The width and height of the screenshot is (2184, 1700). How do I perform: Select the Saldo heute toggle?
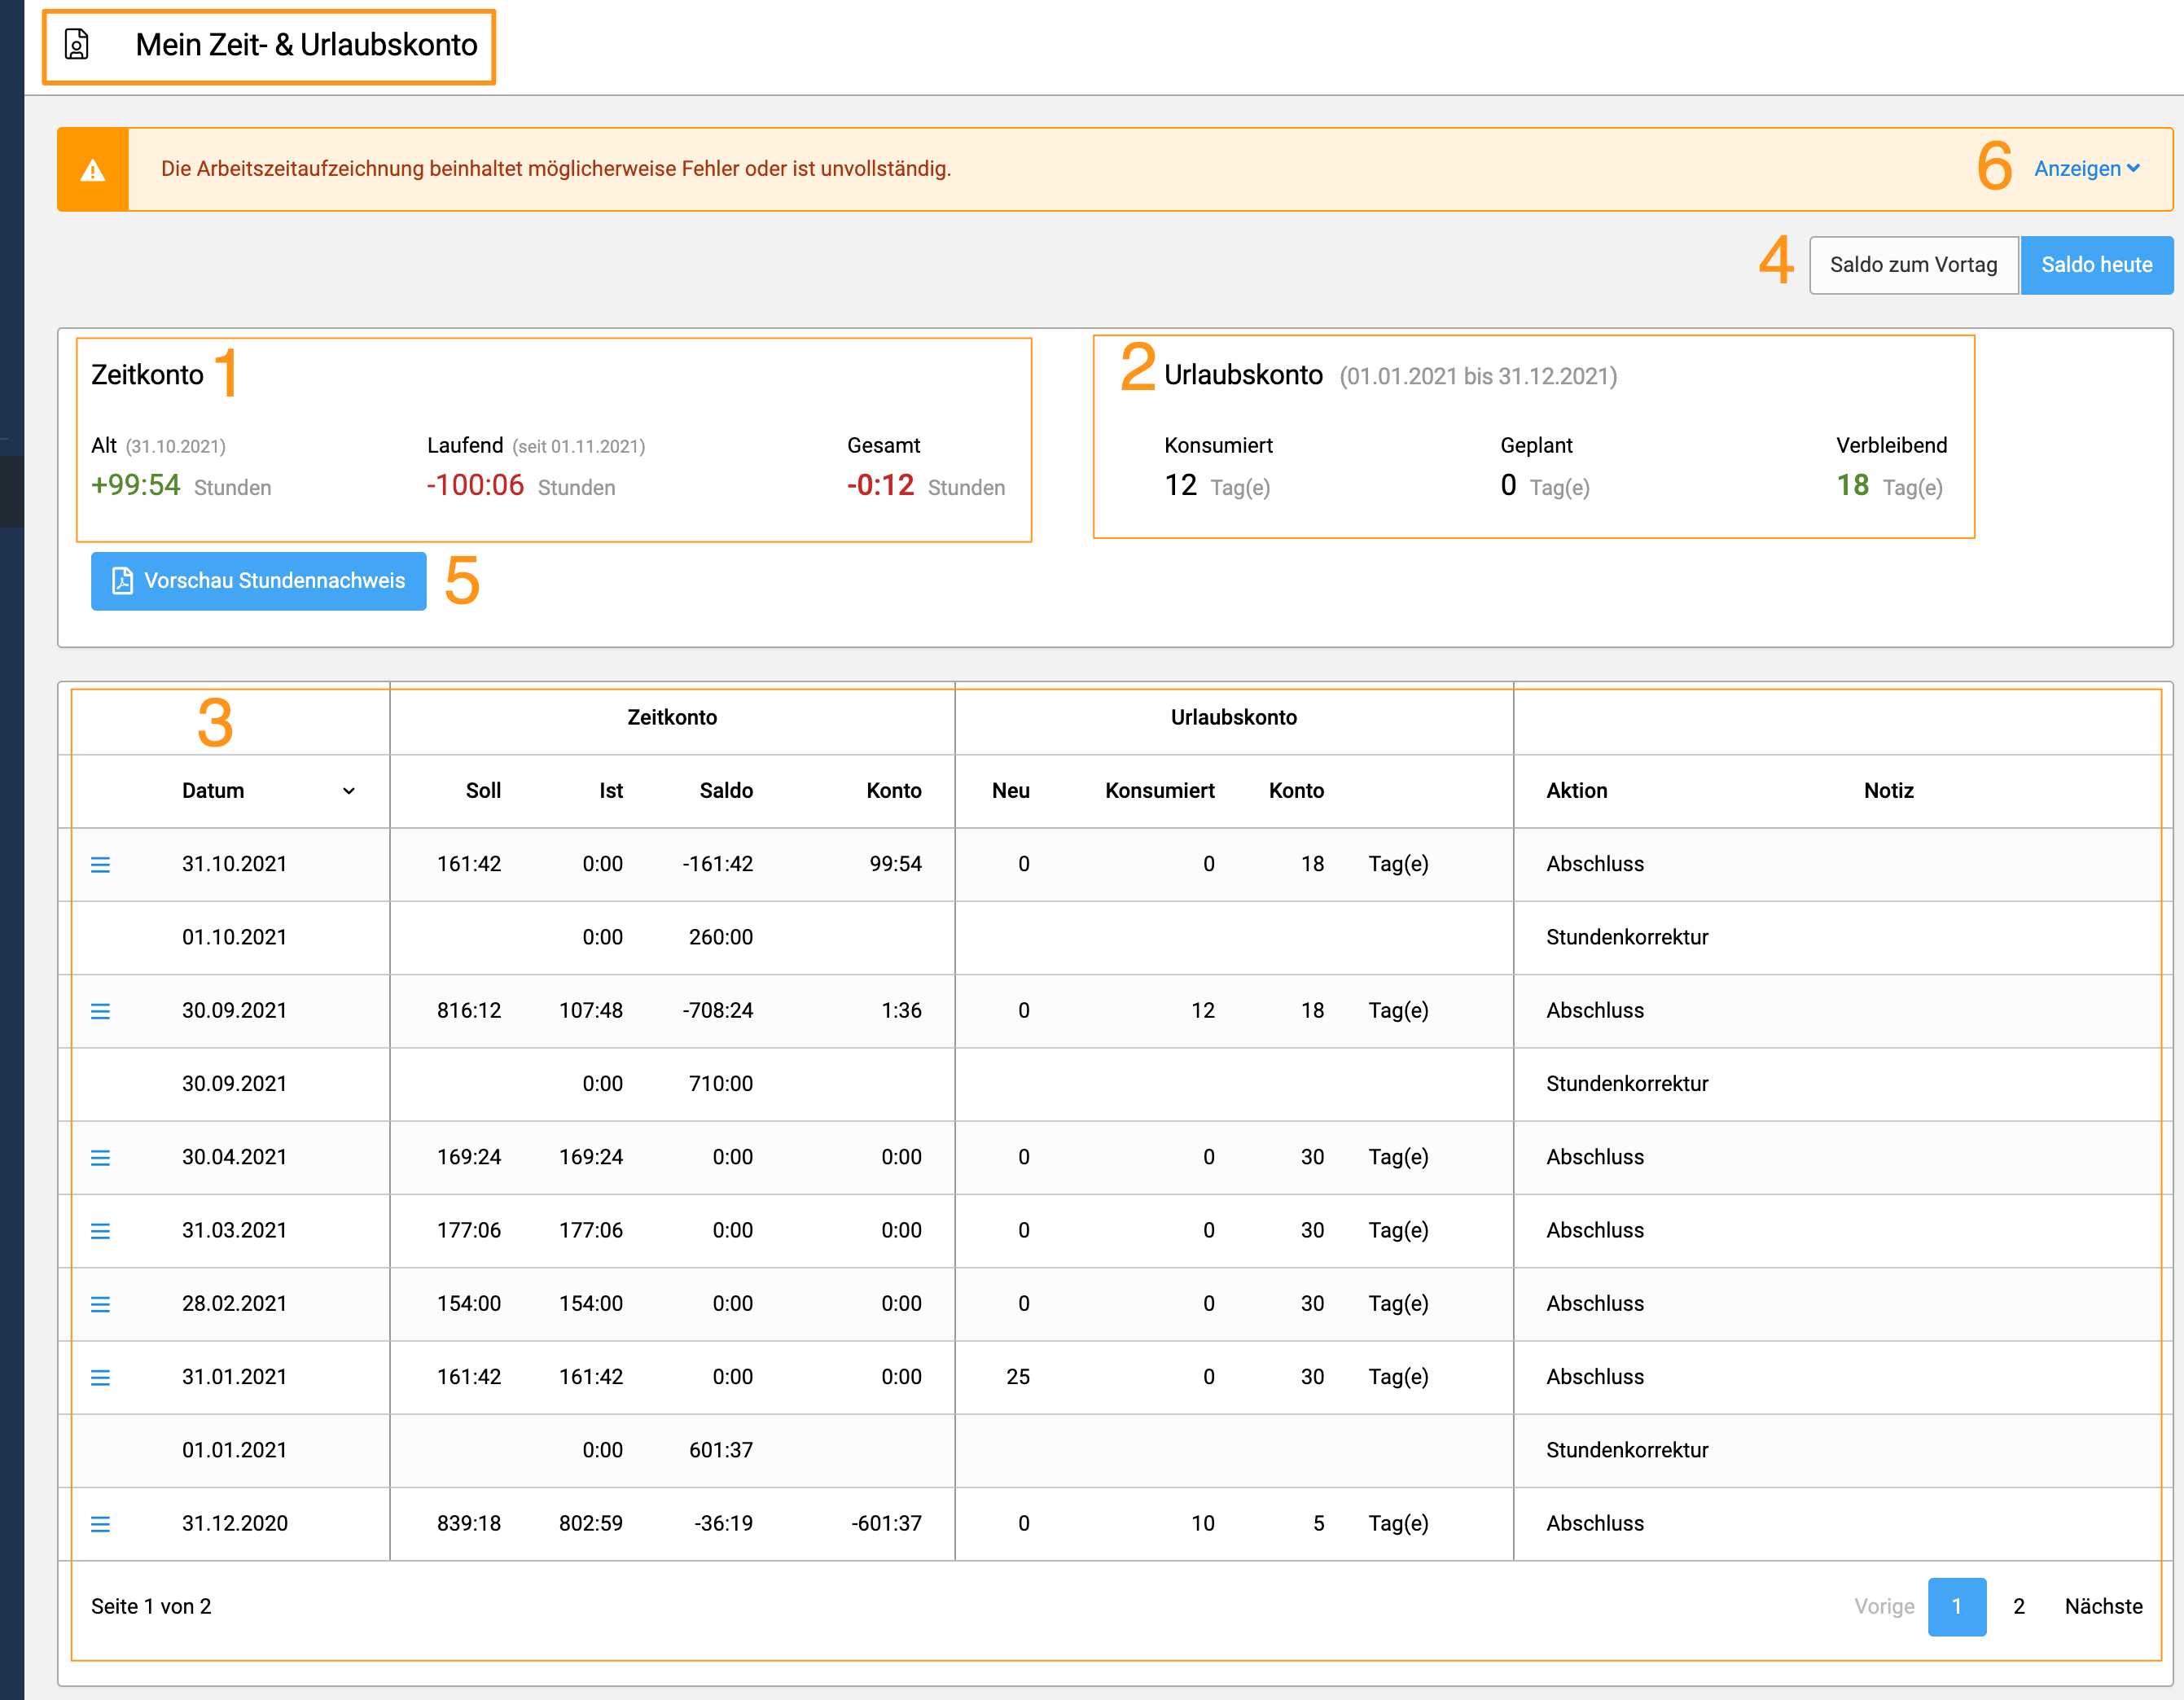(2096, 265)
